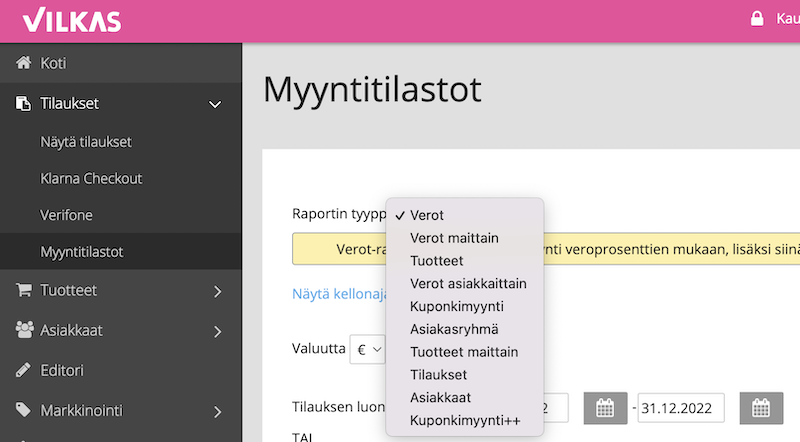Click the lock icon in header
Image resolution: width=800 pixels, height=442 pixels.
757,19
